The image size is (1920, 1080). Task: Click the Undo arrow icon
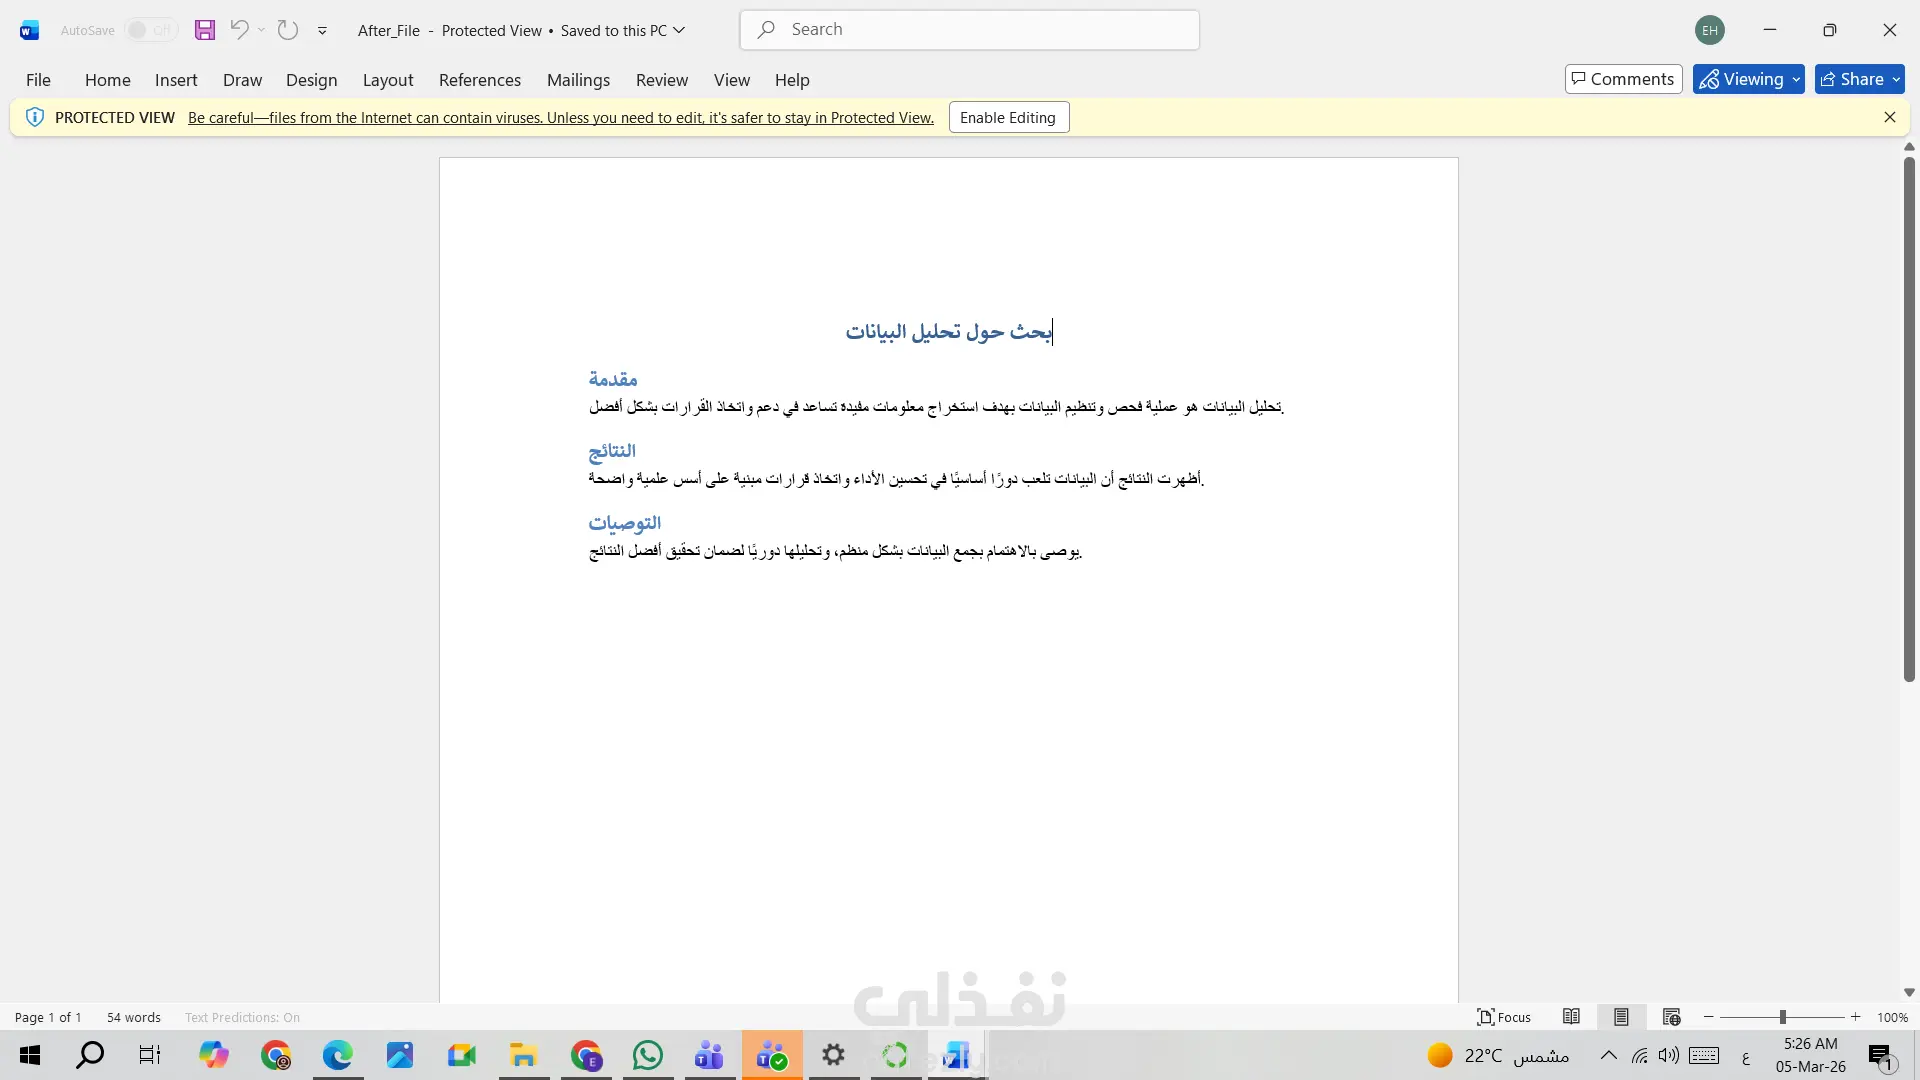[x=239, y=30]
